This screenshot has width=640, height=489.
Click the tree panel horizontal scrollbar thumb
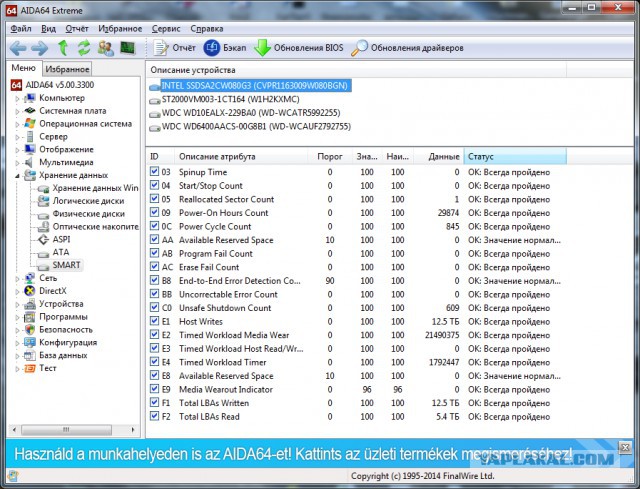click(x=67, y=429)
